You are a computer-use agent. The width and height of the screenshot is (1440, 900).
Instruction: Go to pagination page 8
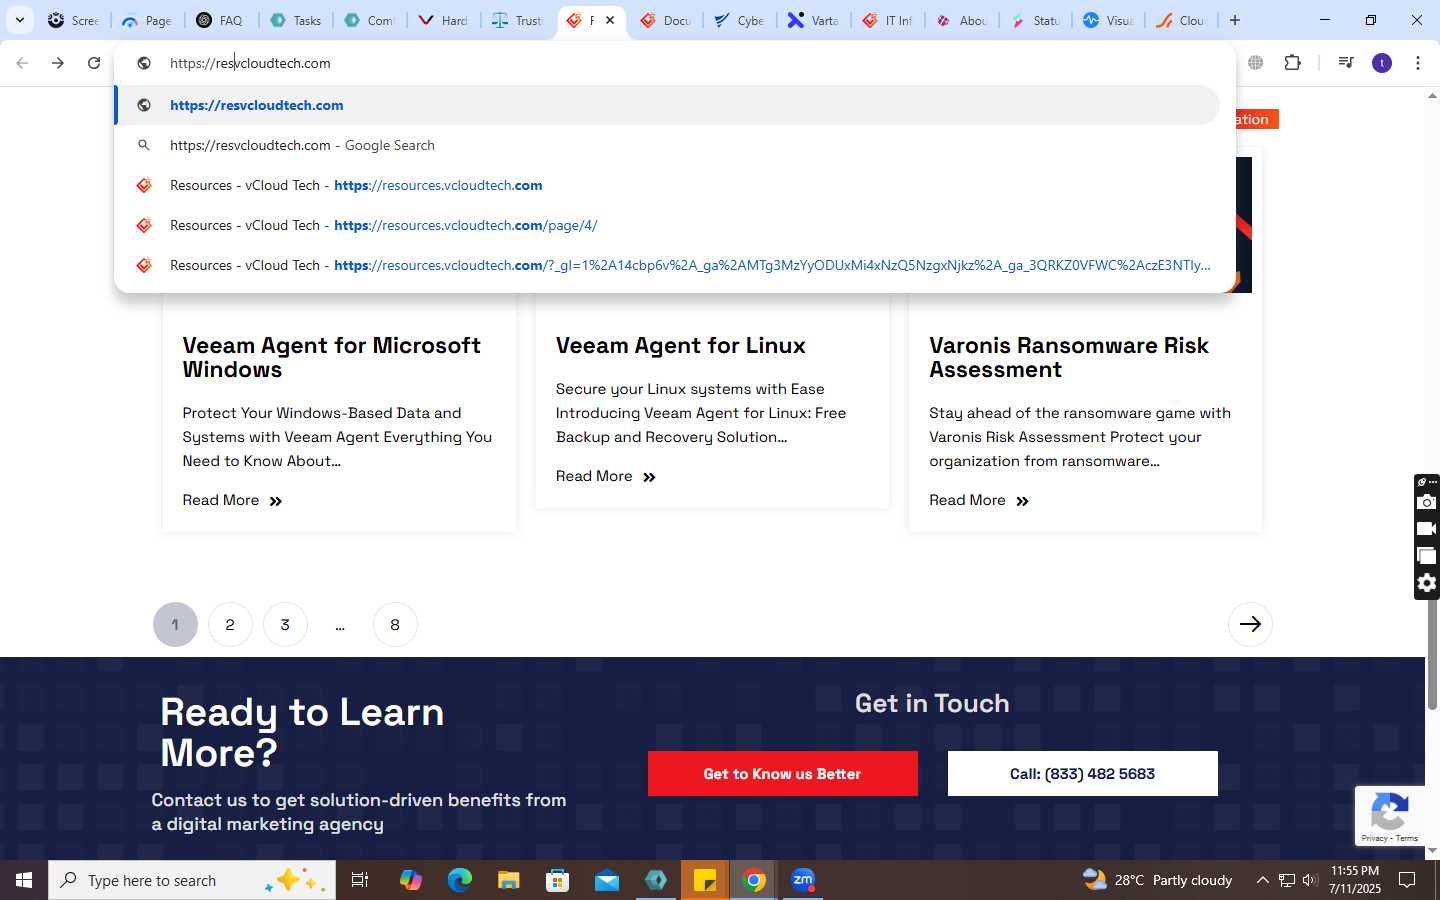click(395, 624)
